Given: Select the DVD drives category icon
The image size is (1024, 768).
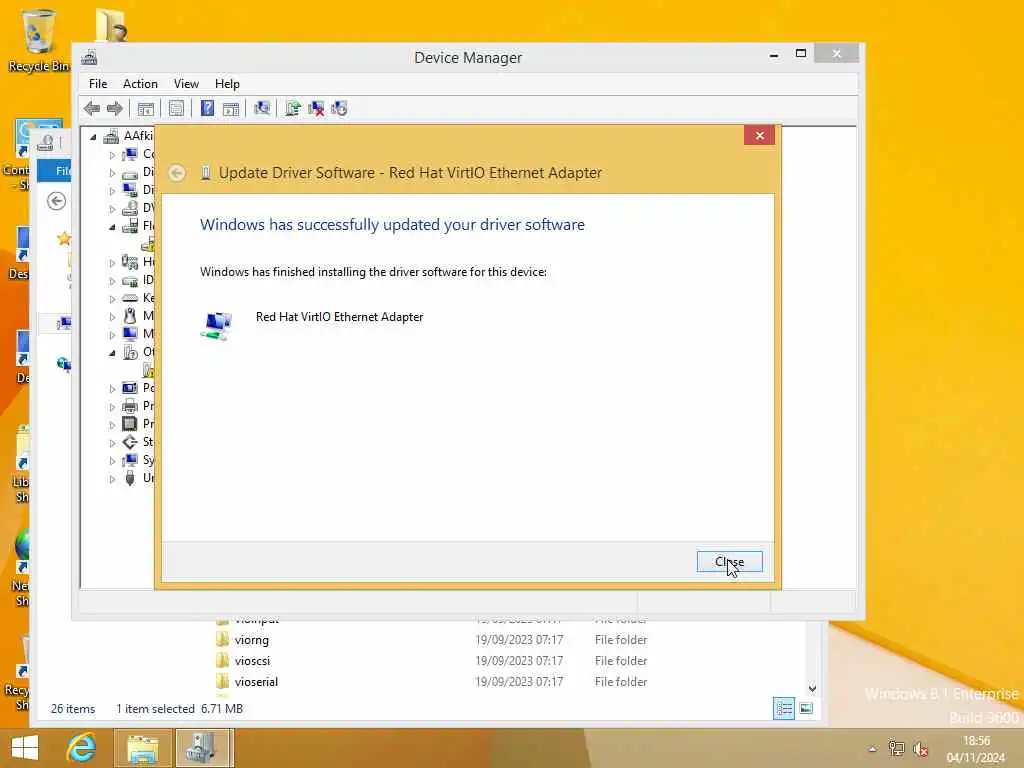Looking at the screenshot, I should (x=130, y=208).
